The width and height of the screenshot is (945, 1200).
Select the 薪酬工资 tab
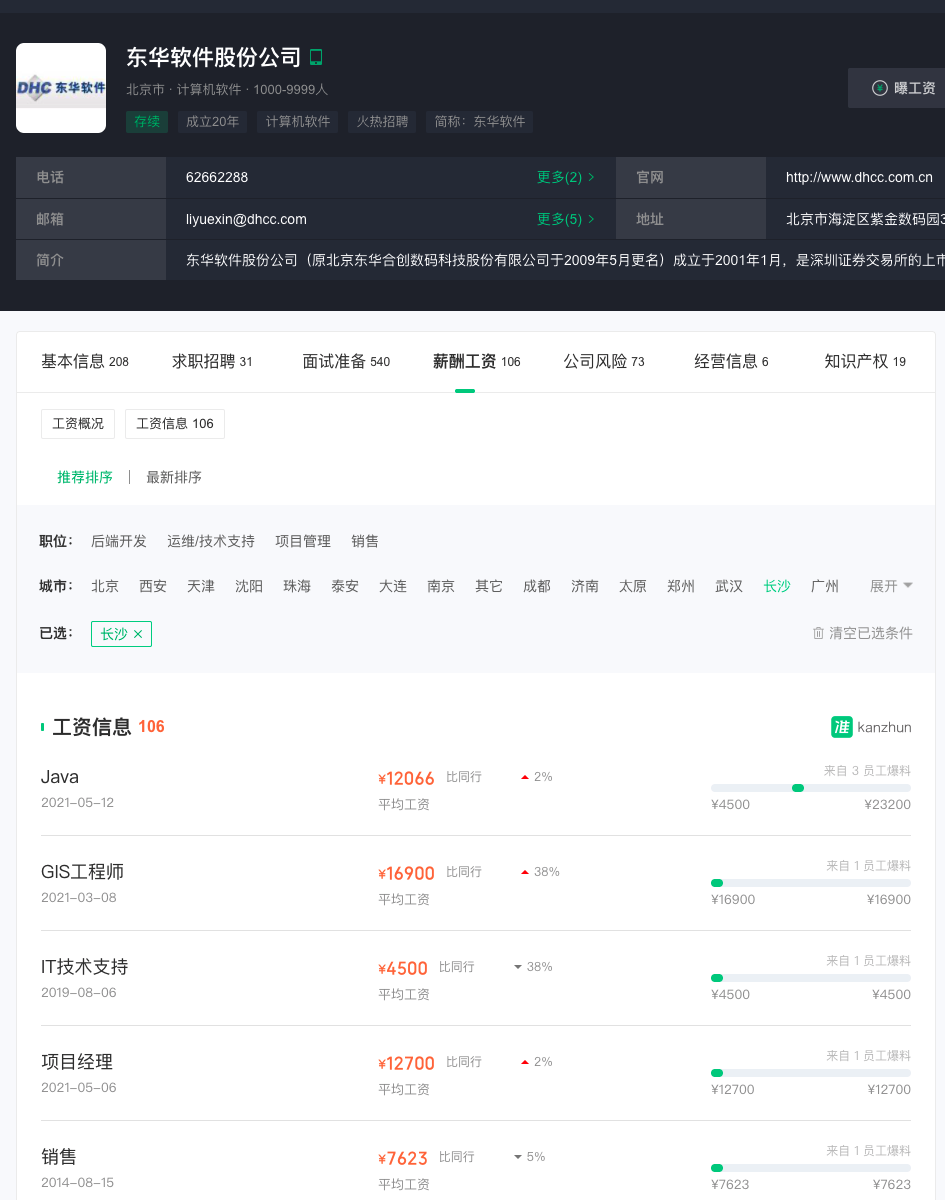point(477,362)
